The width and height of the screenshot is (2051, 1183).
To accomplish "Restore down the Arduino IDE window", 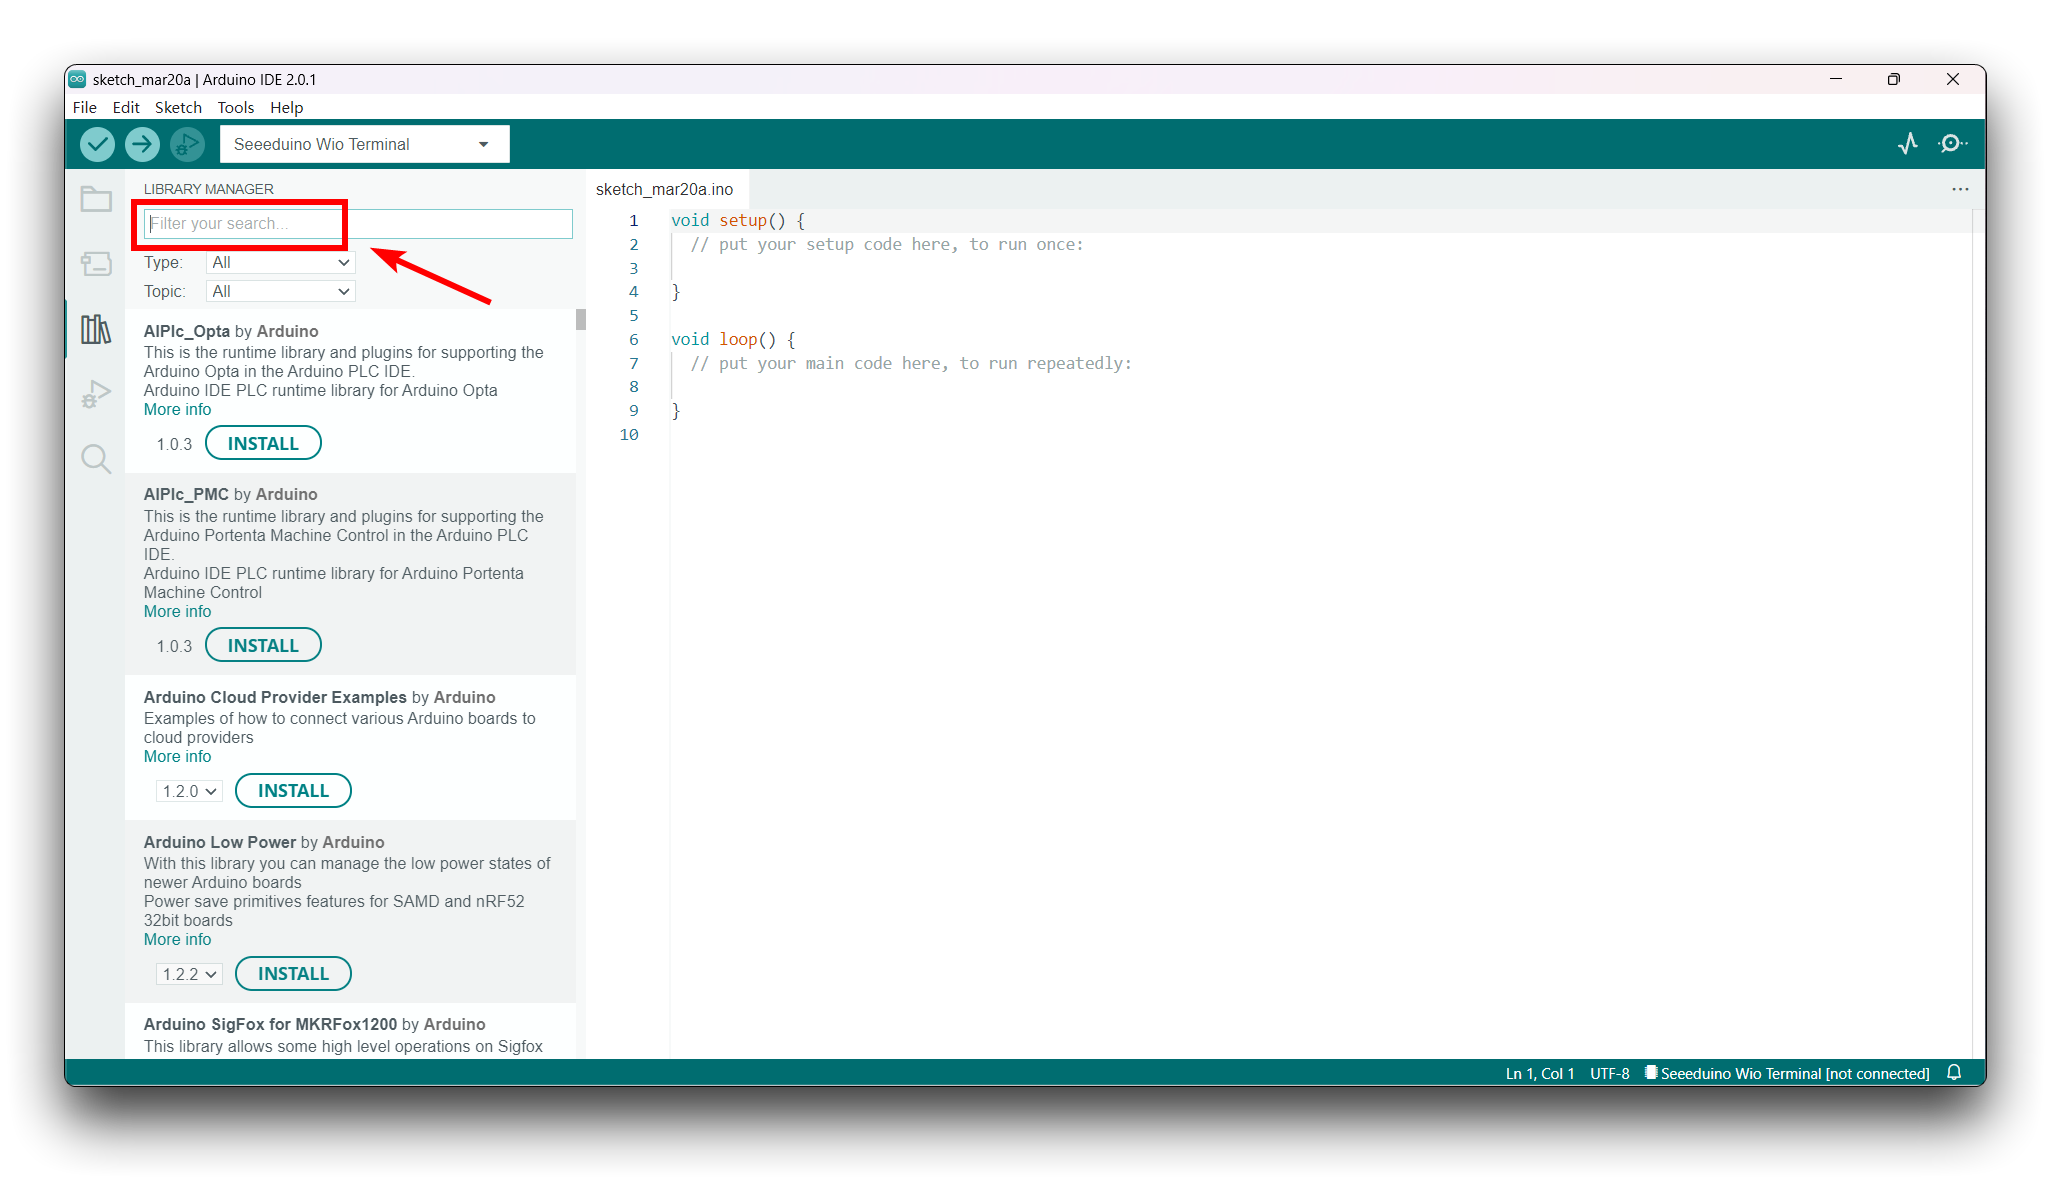I will tap(1894, 79).
